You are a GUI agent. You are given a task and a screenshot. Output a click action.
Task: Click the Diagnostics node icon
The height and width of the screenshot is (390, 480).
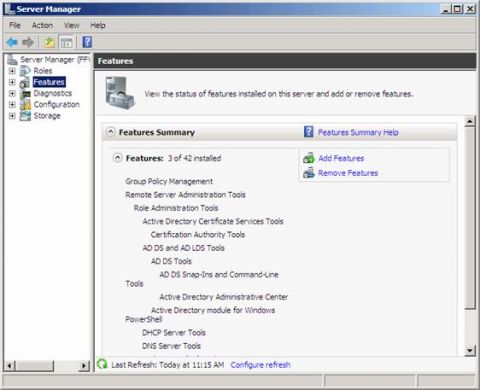tap(25, 94)
